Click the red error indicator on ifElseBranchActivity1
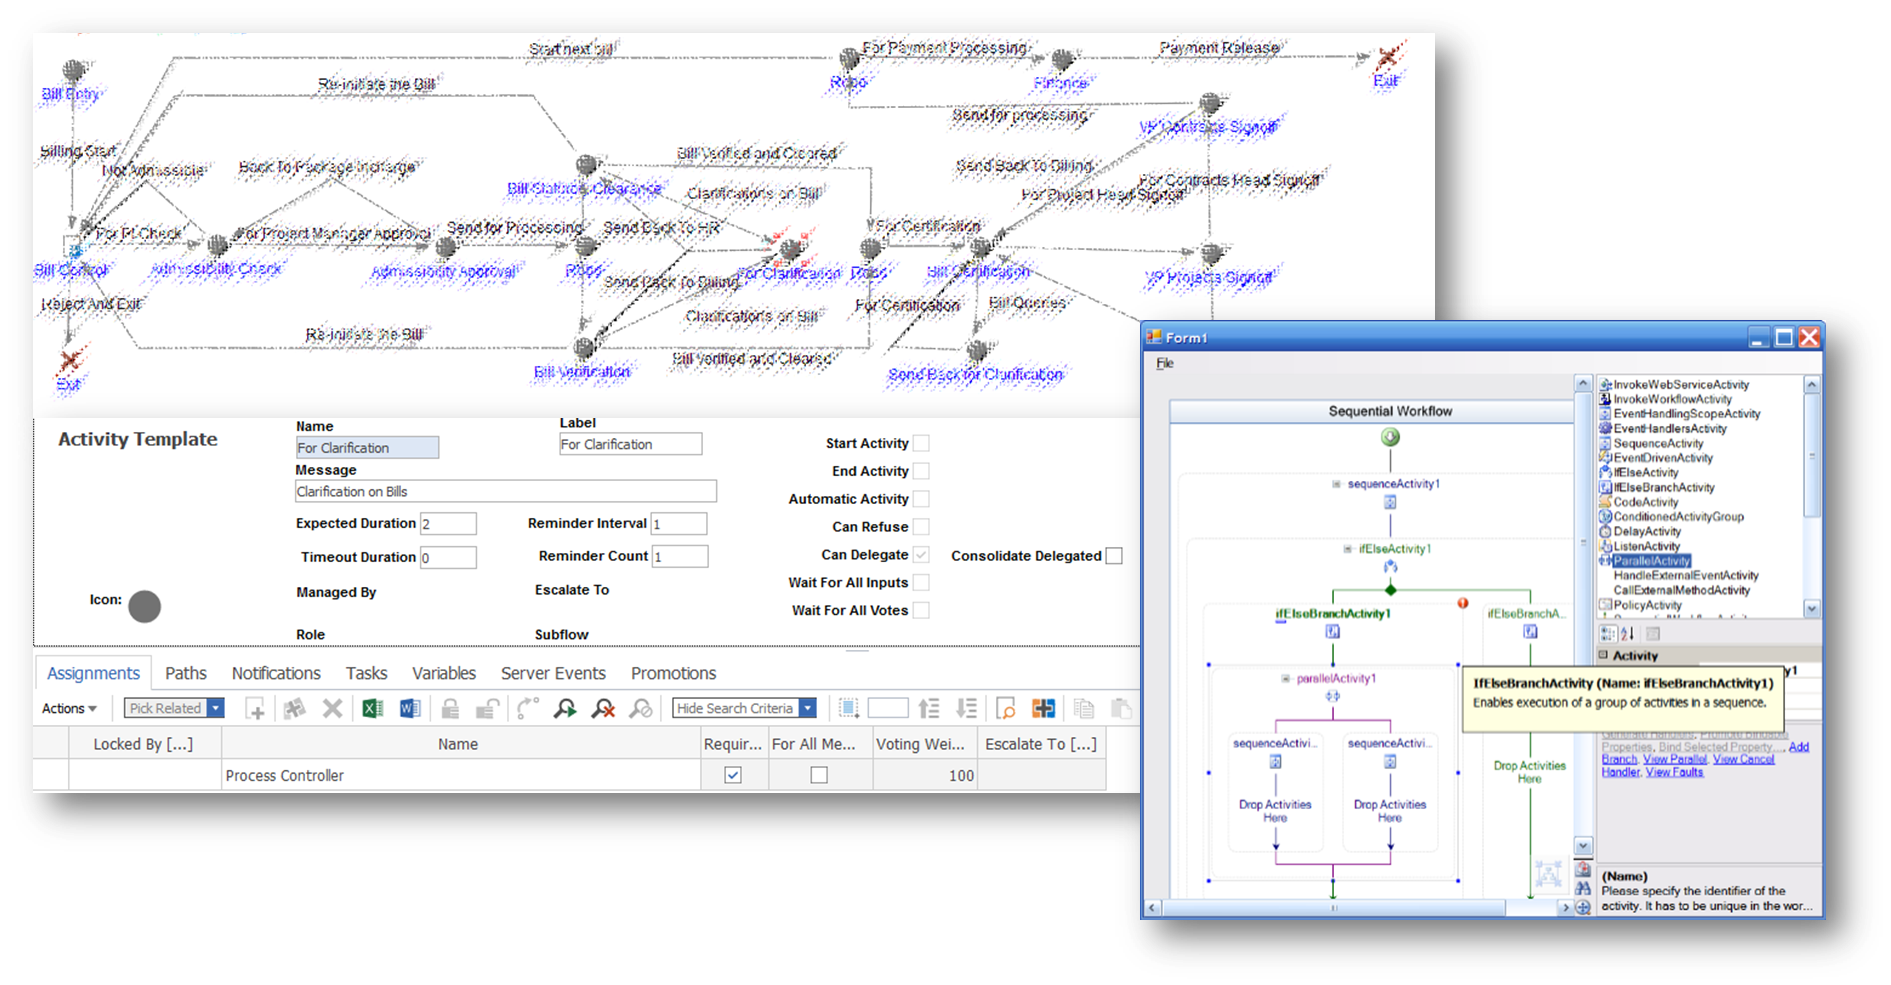Screen dimensions: 1891x985 pos(1463,603)
